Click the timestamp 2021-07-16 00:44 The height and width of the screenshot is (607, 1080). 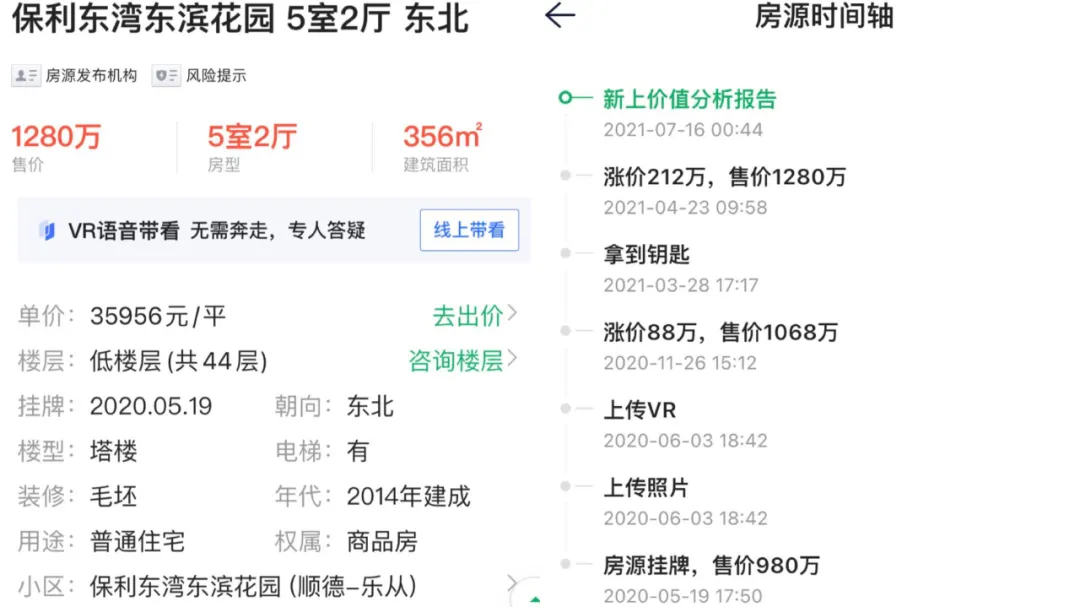point(683,130)
